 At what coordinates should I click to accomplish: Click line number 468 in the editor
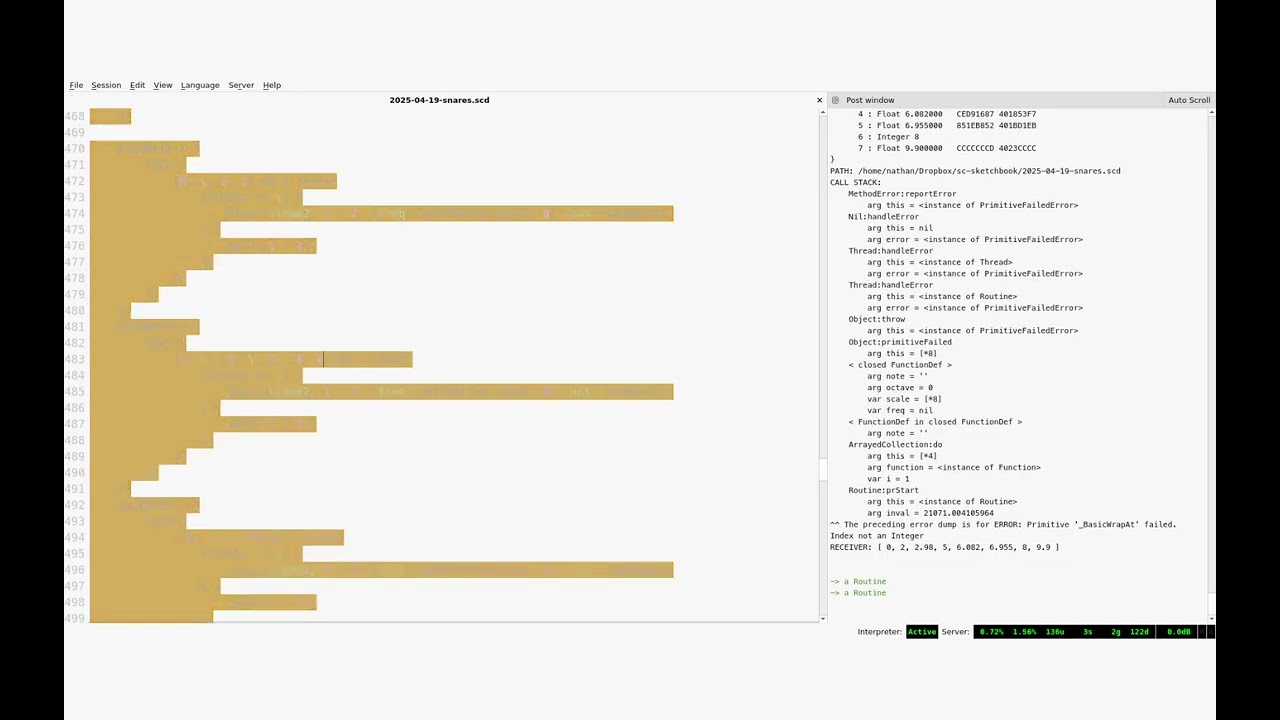[75, 116]
